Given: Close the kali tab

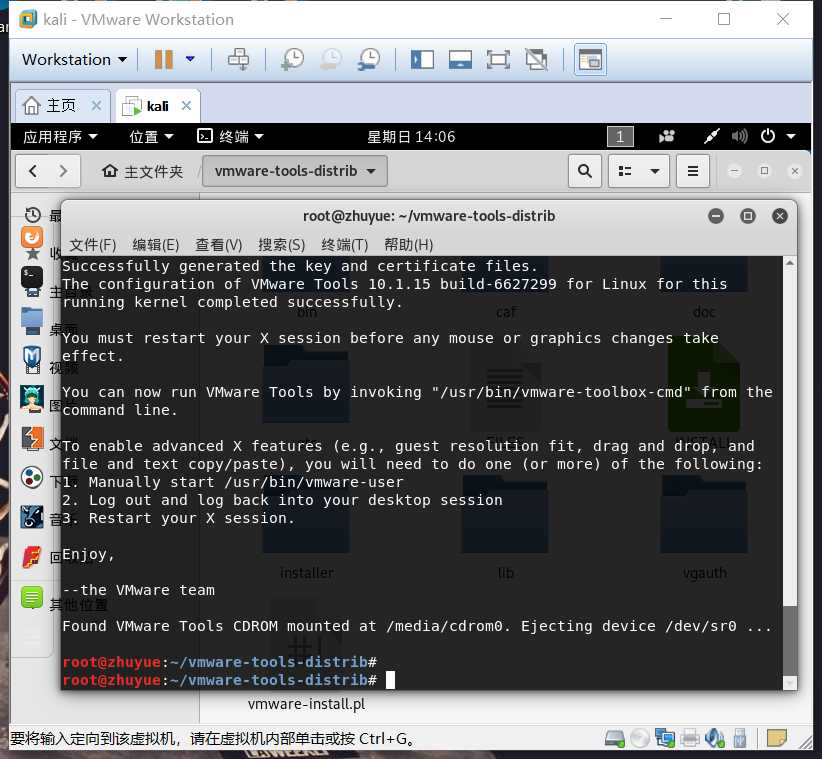Looking at the screenshot, I should pos(186,105).
